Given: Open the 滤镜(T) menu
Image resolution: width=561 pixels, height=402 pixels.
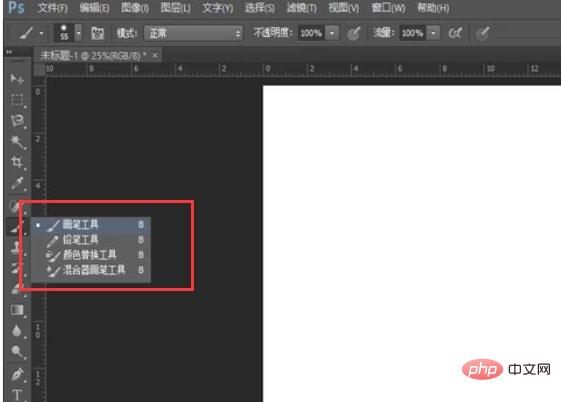Looking at the screenshot, I should [x=302, y=8].
